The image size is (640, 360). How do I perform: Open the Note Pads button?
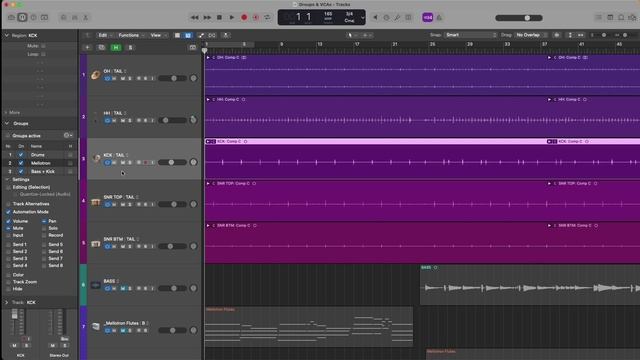click(610, 18)
